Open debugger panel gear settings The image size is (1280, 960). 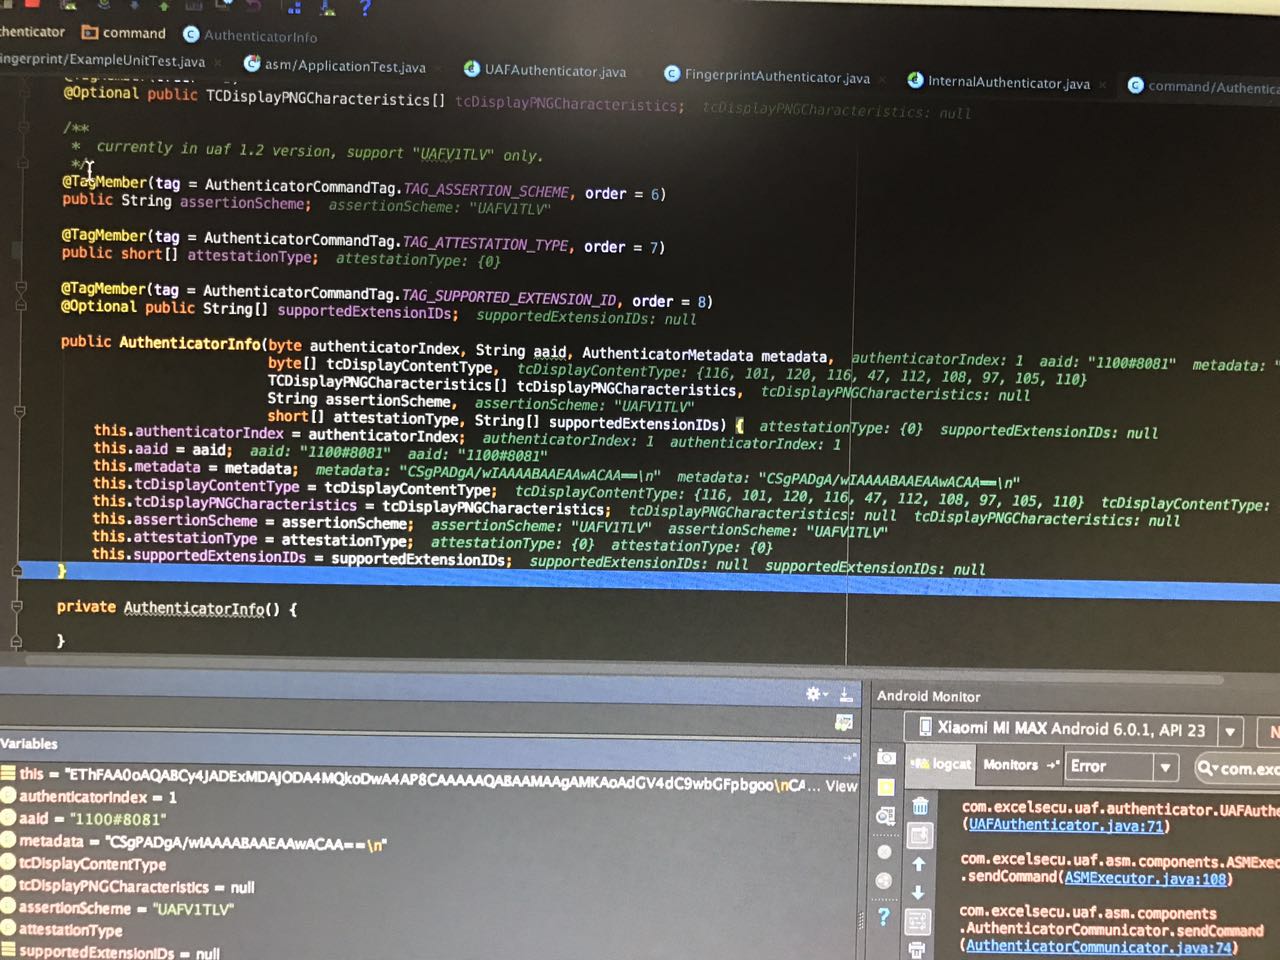pyautogui.click(x=817, y=693)
